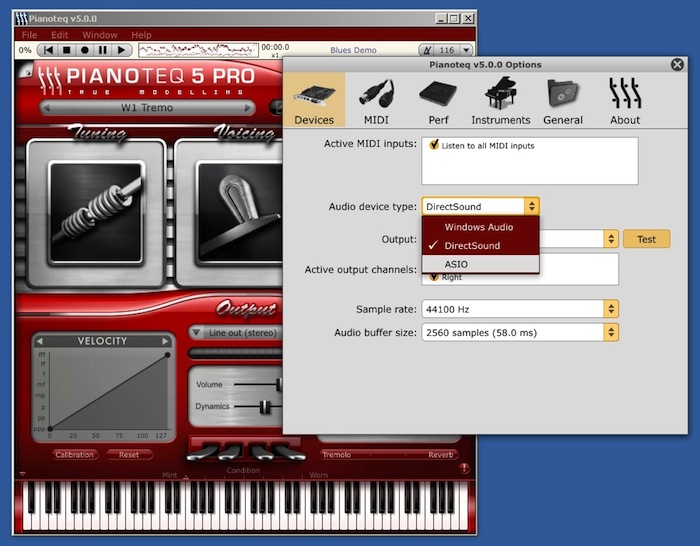The height and width of the screenshot is (546, 700).
Task: Open the Edit menu
Action: [x=60, y=35]
